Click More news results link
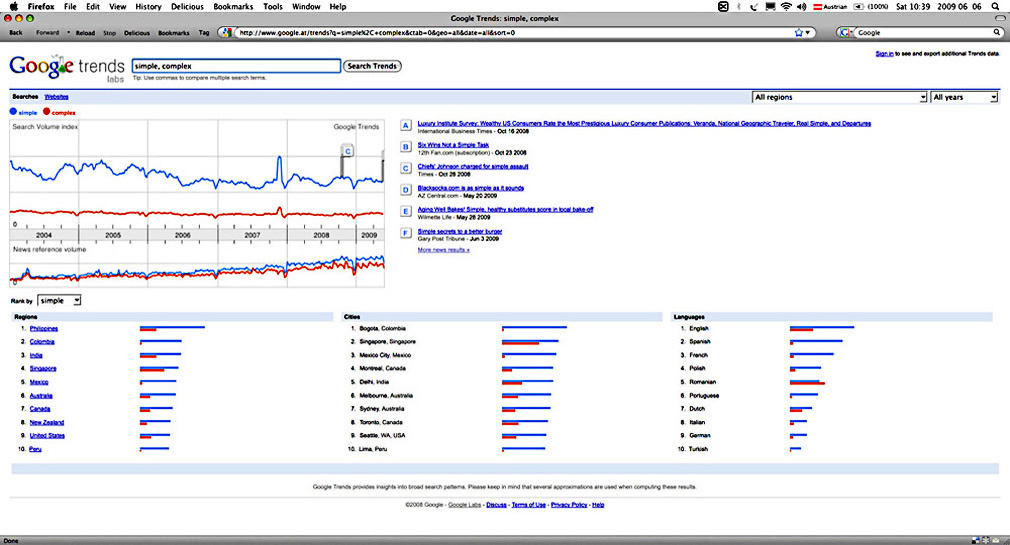The width and height of the screenshot is (1010, 545). tap(443, 250)
